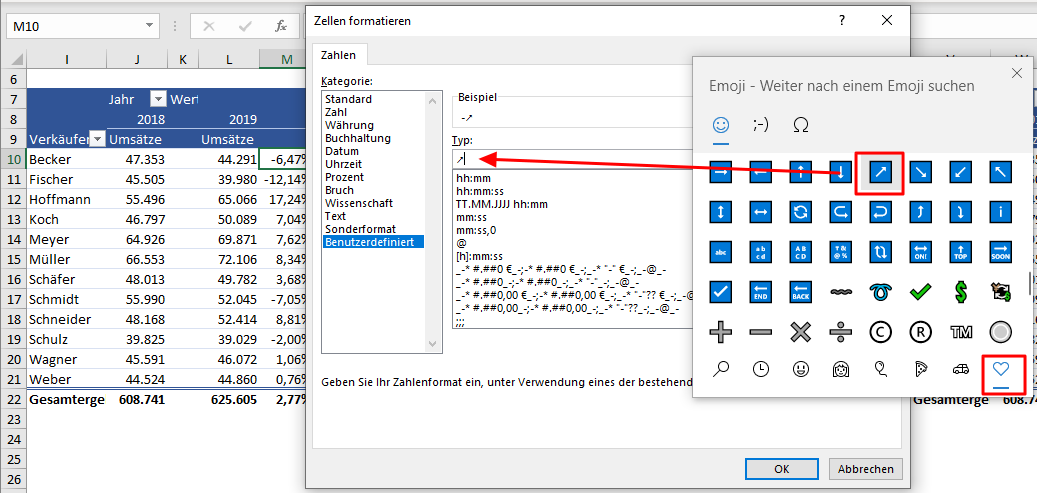Open the Name Box dropdown arrow
Viewport: 1037px width, 493px height.
pos(149,25)
